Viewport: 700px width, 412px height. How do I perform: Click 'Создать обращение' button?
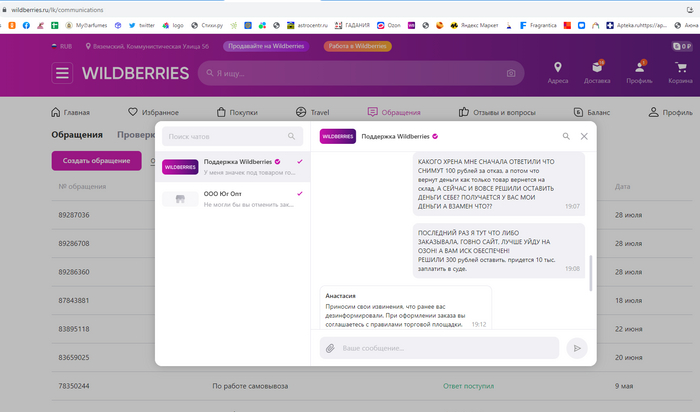96,161
